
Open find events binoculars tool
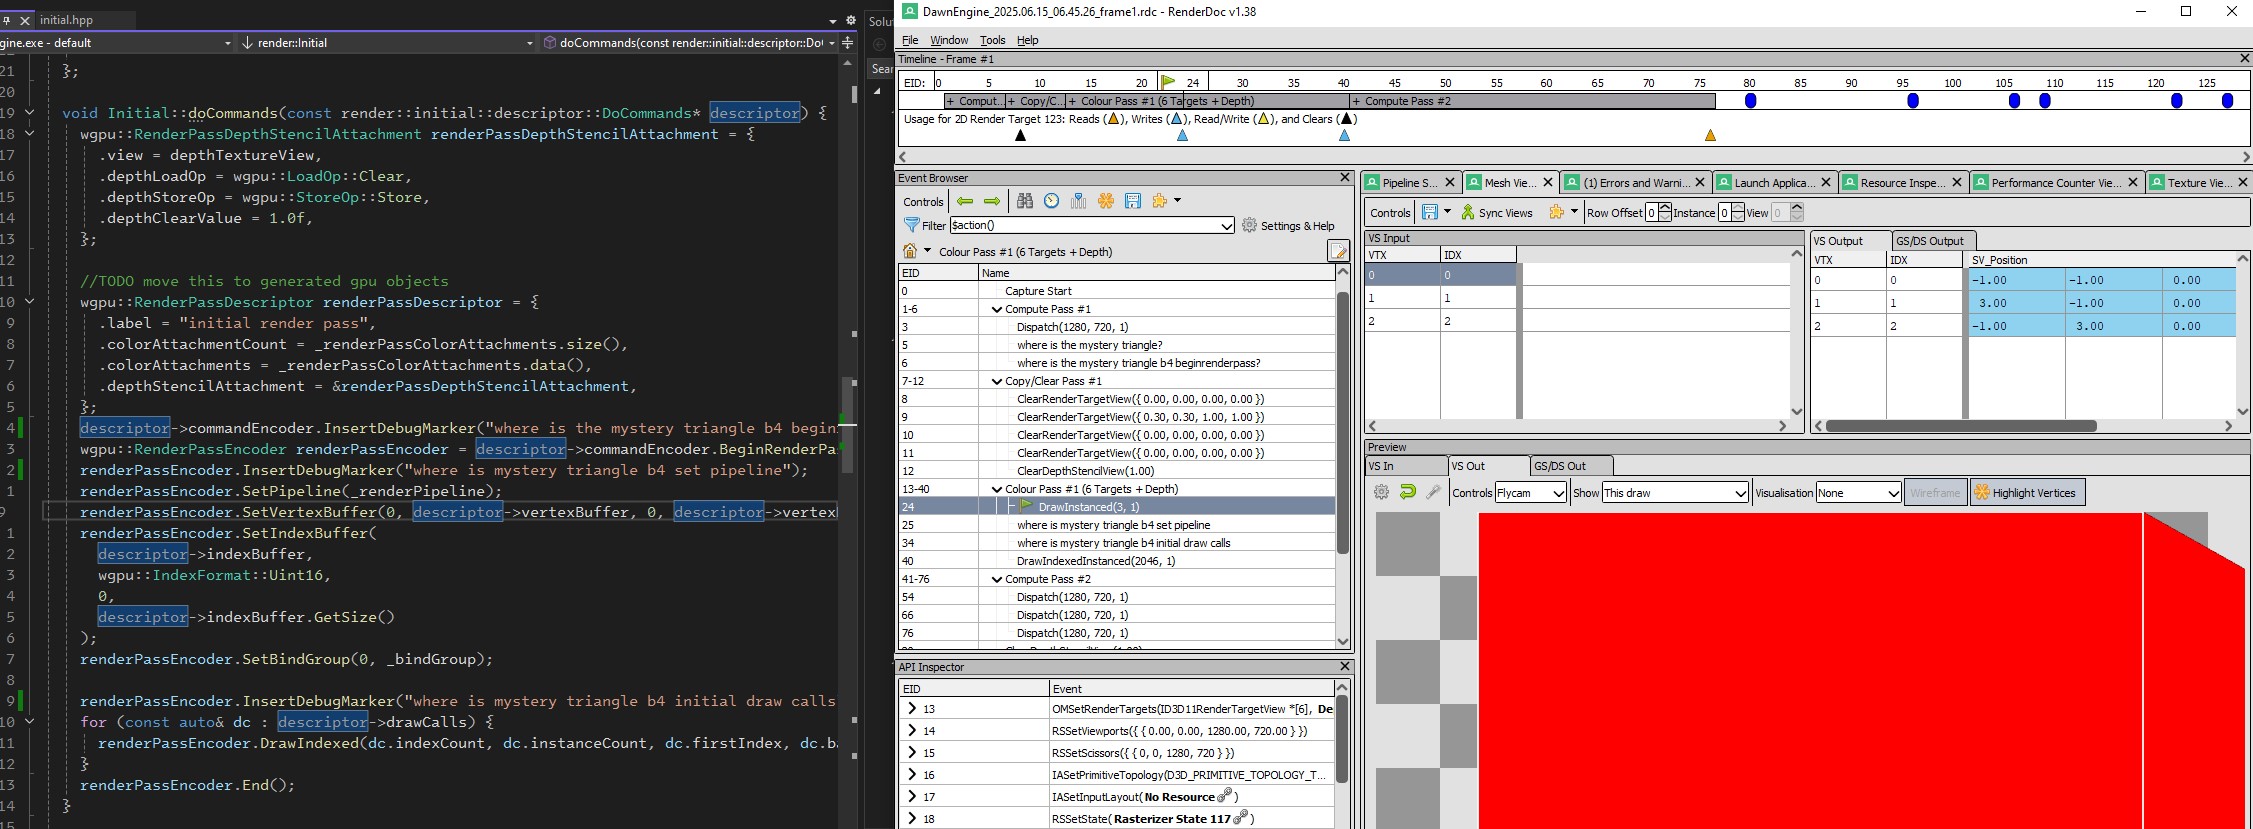pyautogui.click(x=1025, y=201)
